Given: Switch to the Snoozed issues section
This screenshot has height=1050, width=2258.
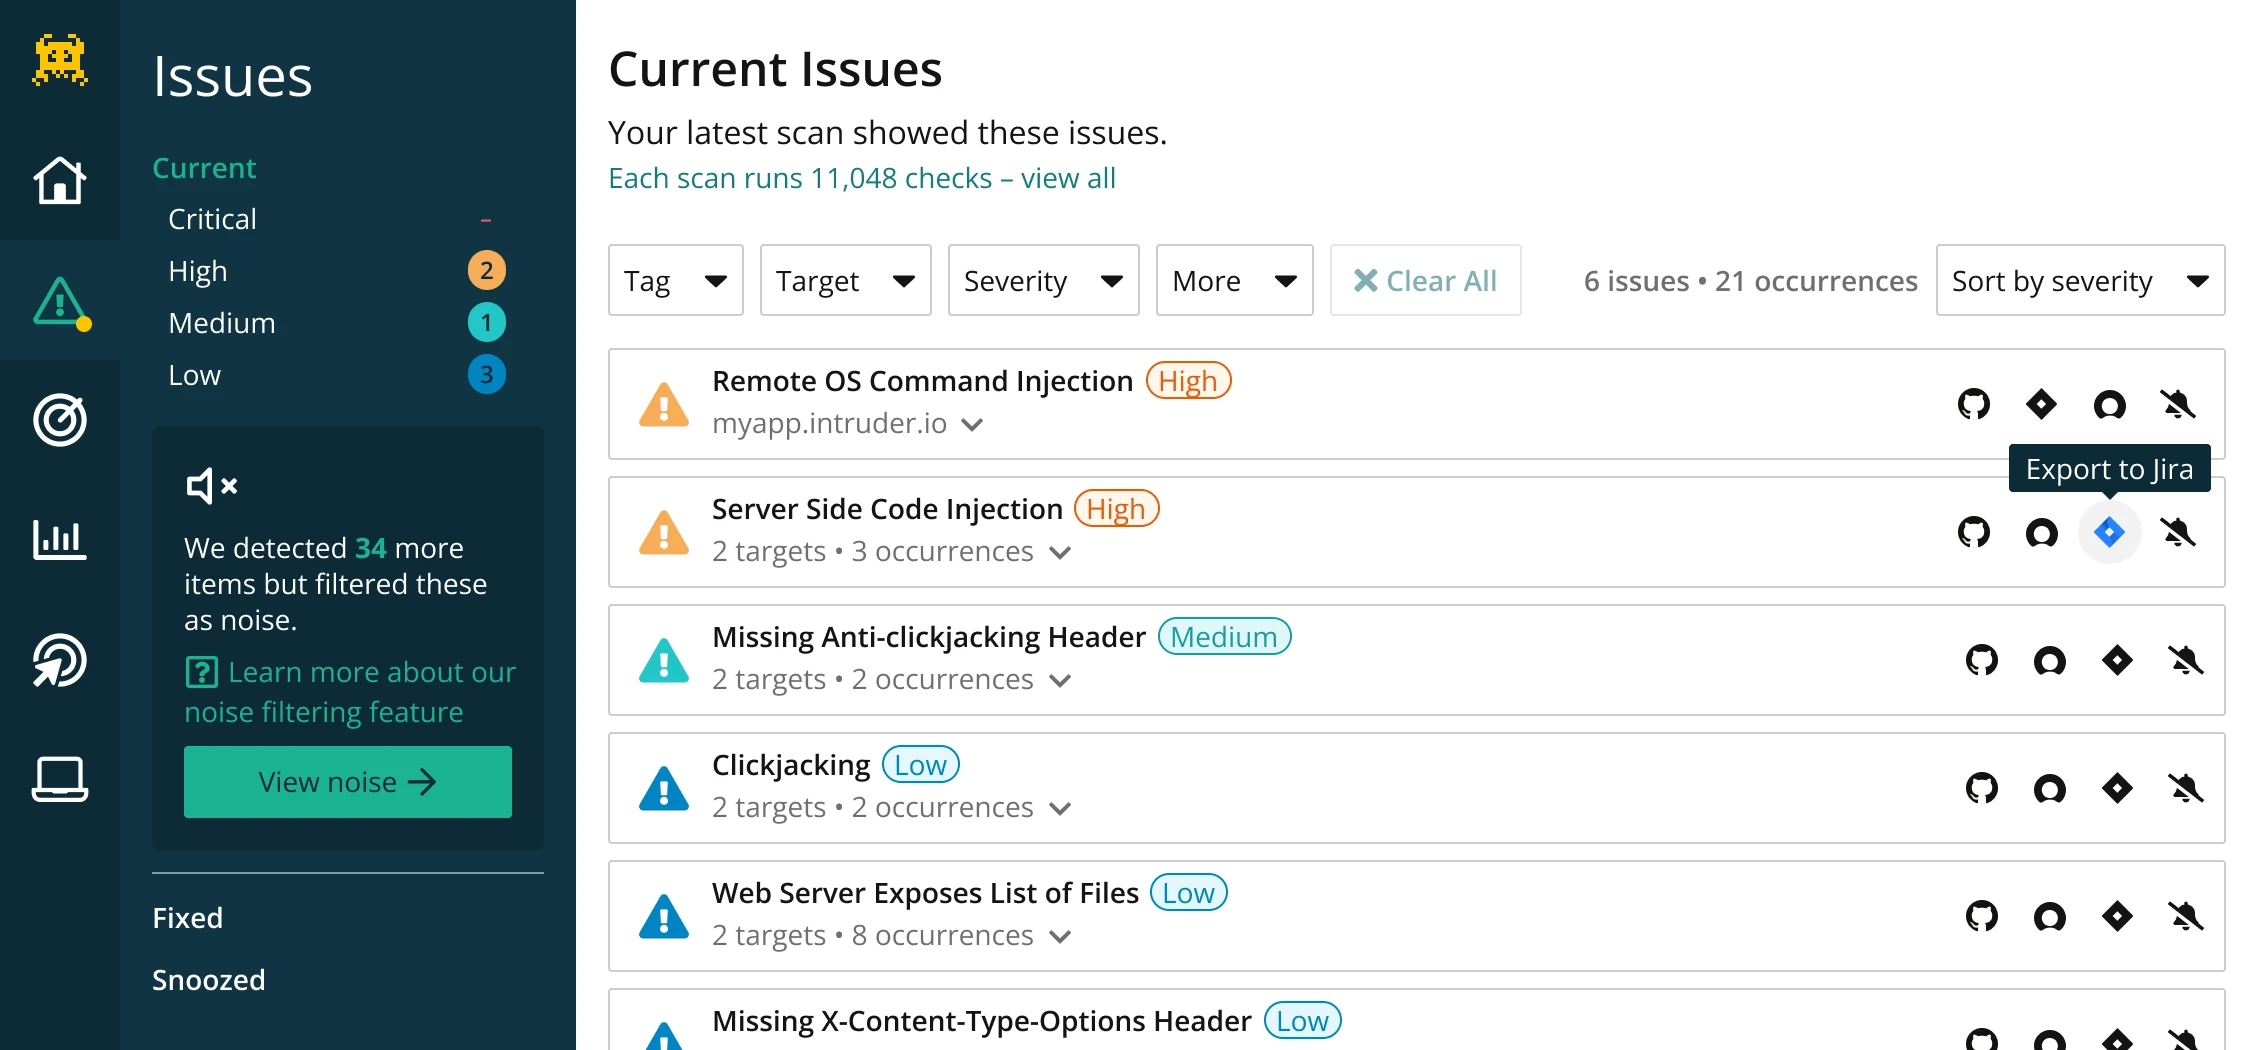Looking at the screenshot, I should [x=209, y=979].
